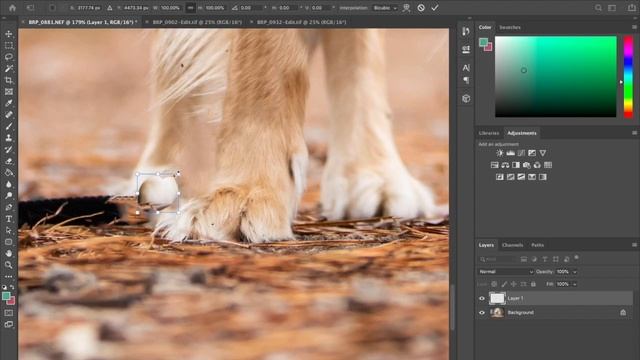Switch to BRP_0912-Edit document tab
The image size is (640, 360).
302,22
